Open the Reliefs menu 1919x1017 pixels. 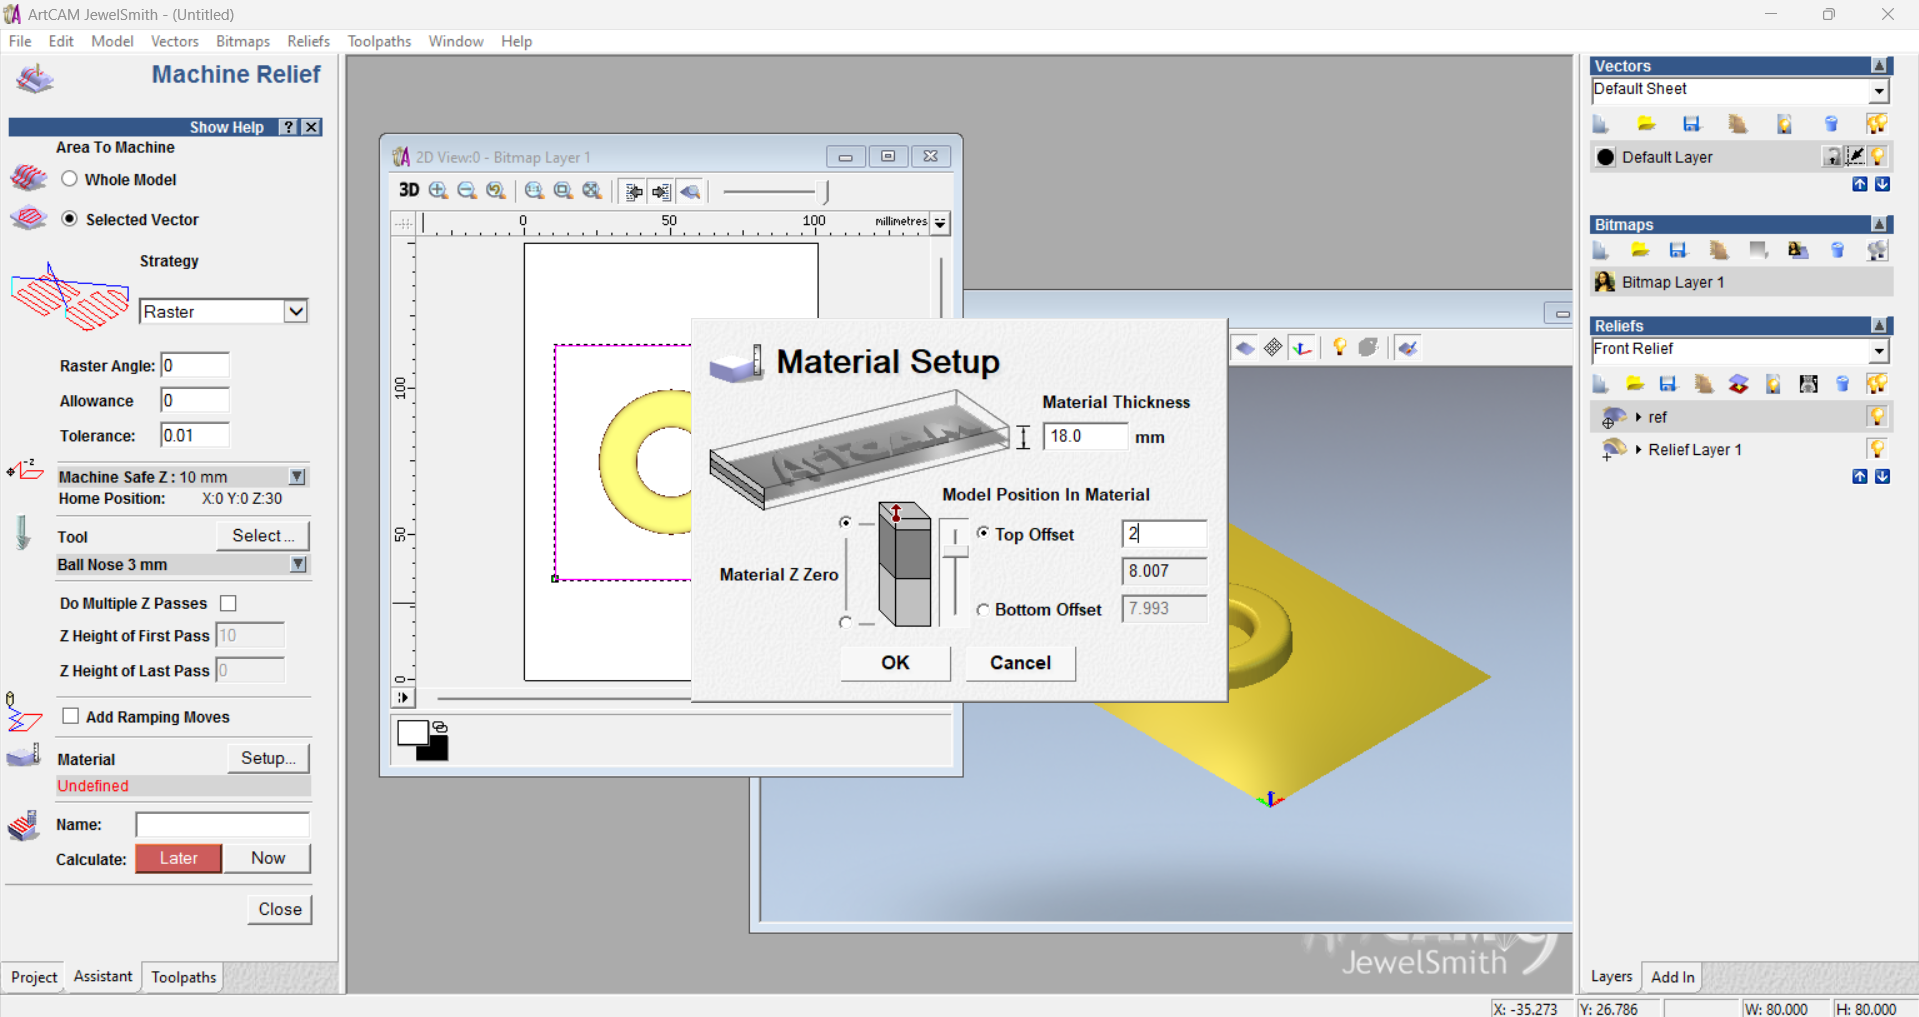(x=308, y=41)
